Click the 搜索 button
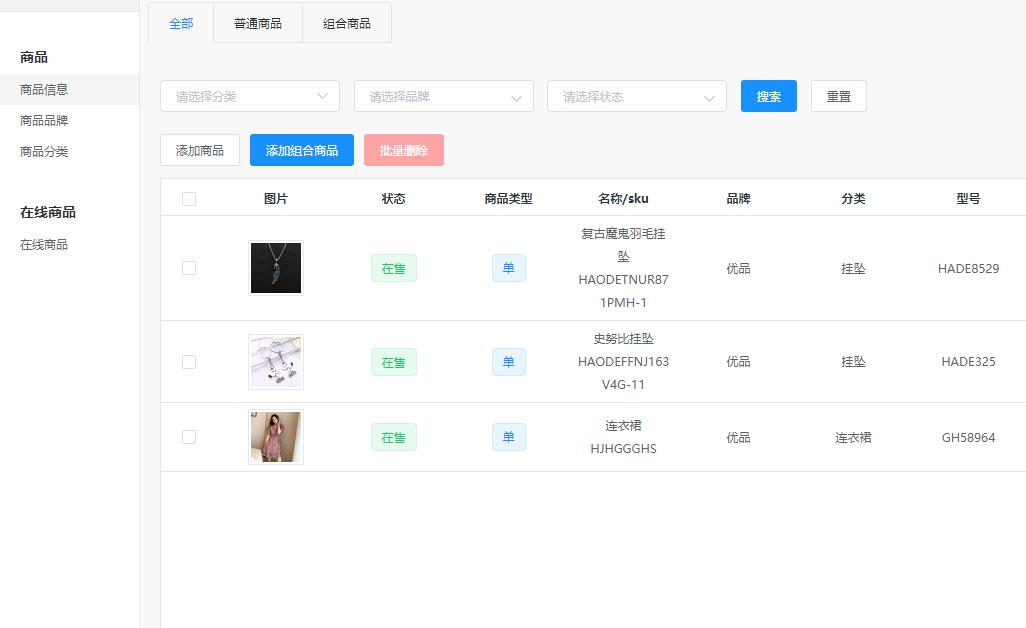This screenshot has width=1026, height=628. (768, 96)
